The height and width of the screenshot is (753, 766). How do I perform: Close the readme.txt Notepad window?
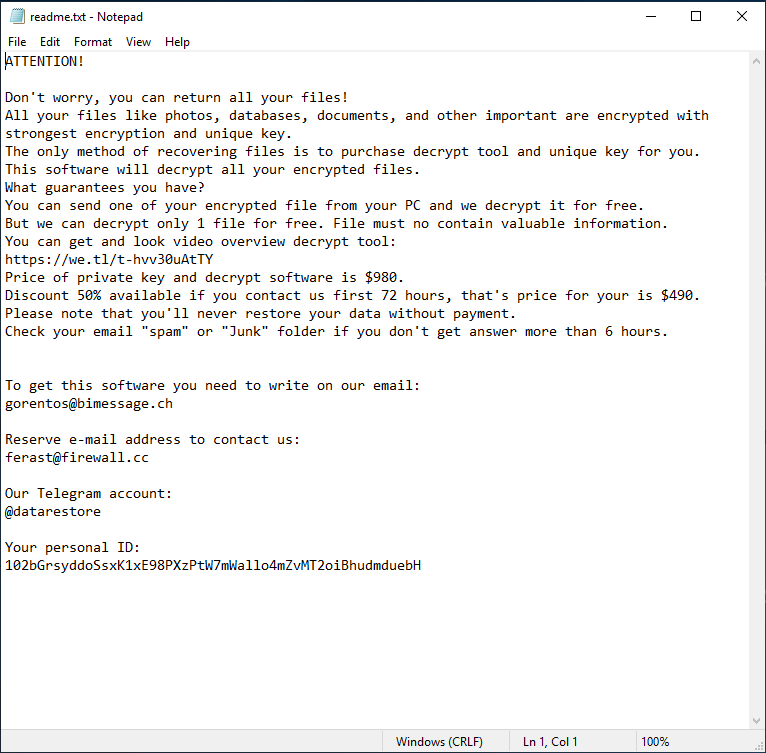[x=742, y=17]
